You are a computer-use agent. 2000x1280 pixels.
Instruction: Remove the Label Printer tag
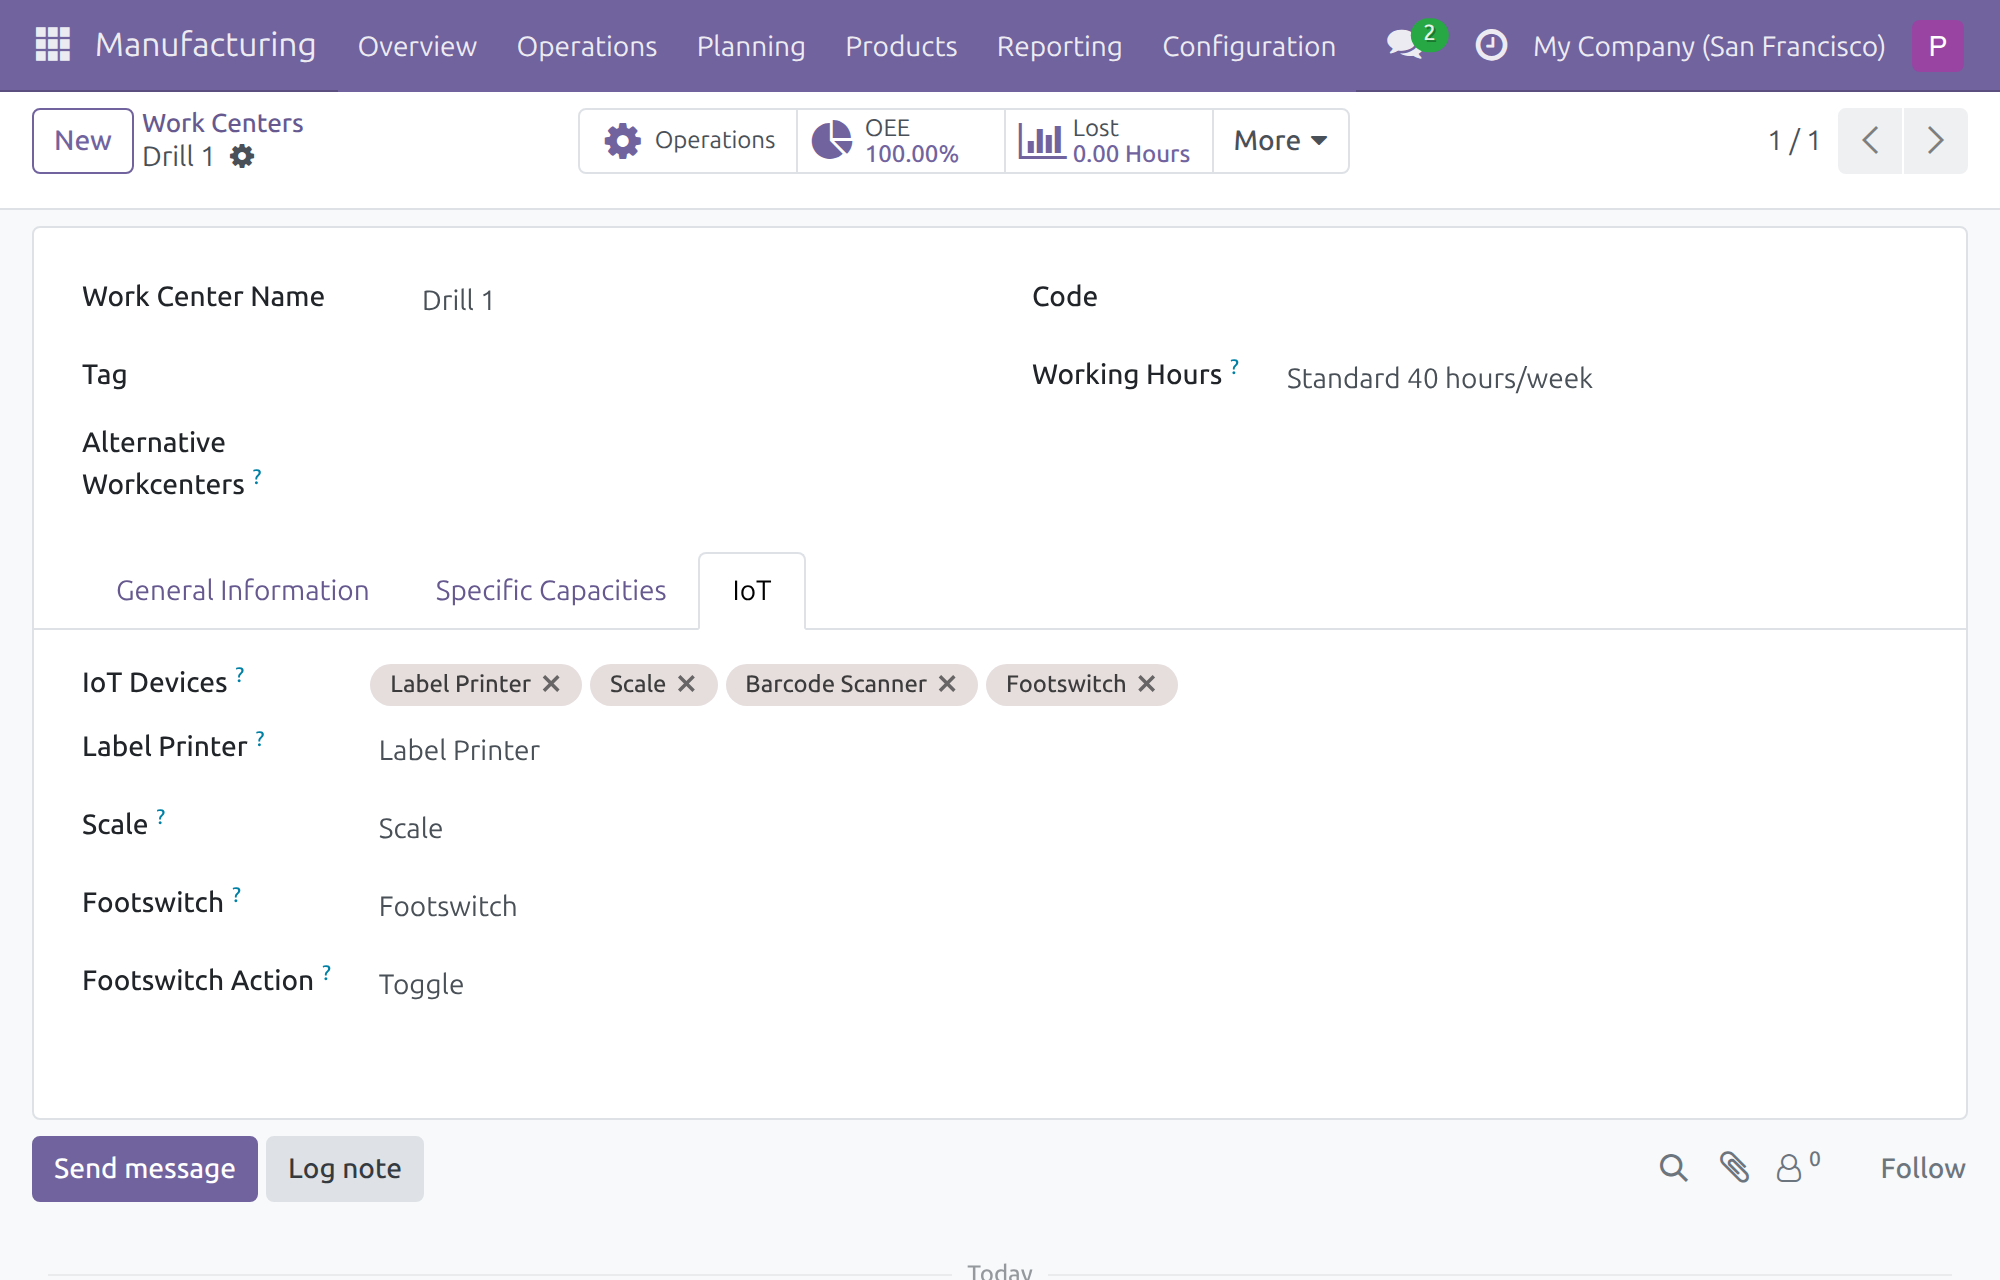551,684
